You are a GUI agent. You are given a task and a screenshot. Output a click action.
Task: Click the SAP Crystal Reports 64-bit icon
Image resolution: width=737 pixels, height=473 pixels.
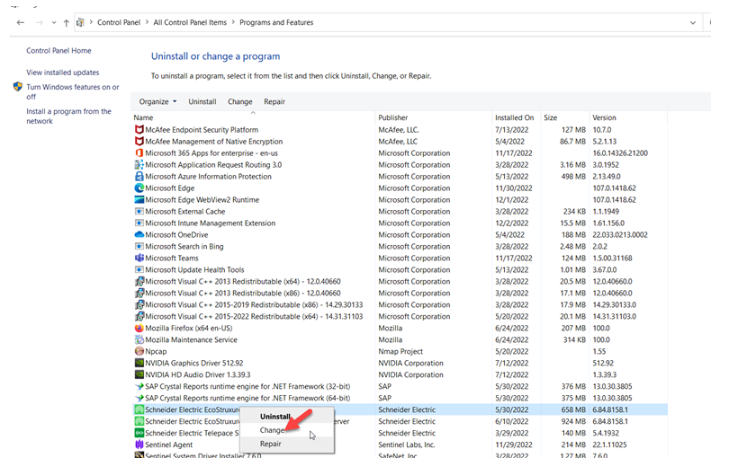[x=139, y=398]
